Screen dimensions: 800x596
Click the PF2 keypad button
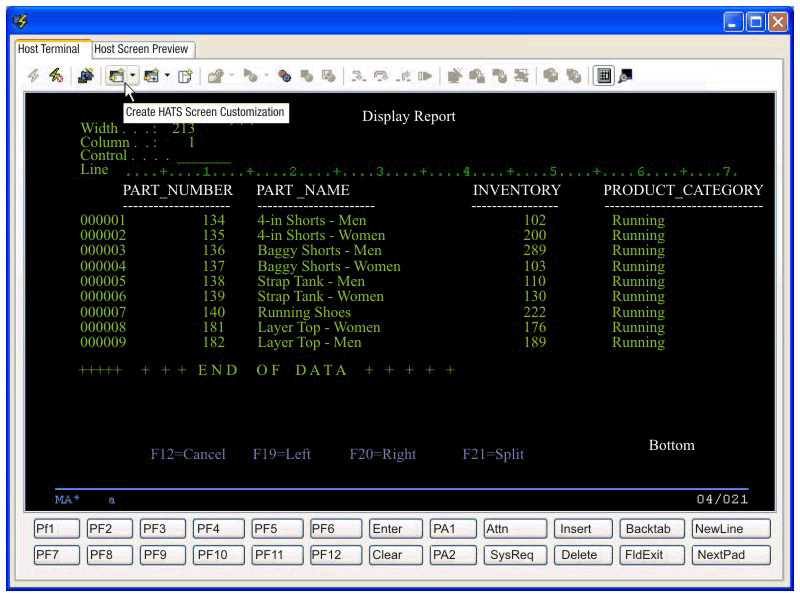[x=109, y=529]
